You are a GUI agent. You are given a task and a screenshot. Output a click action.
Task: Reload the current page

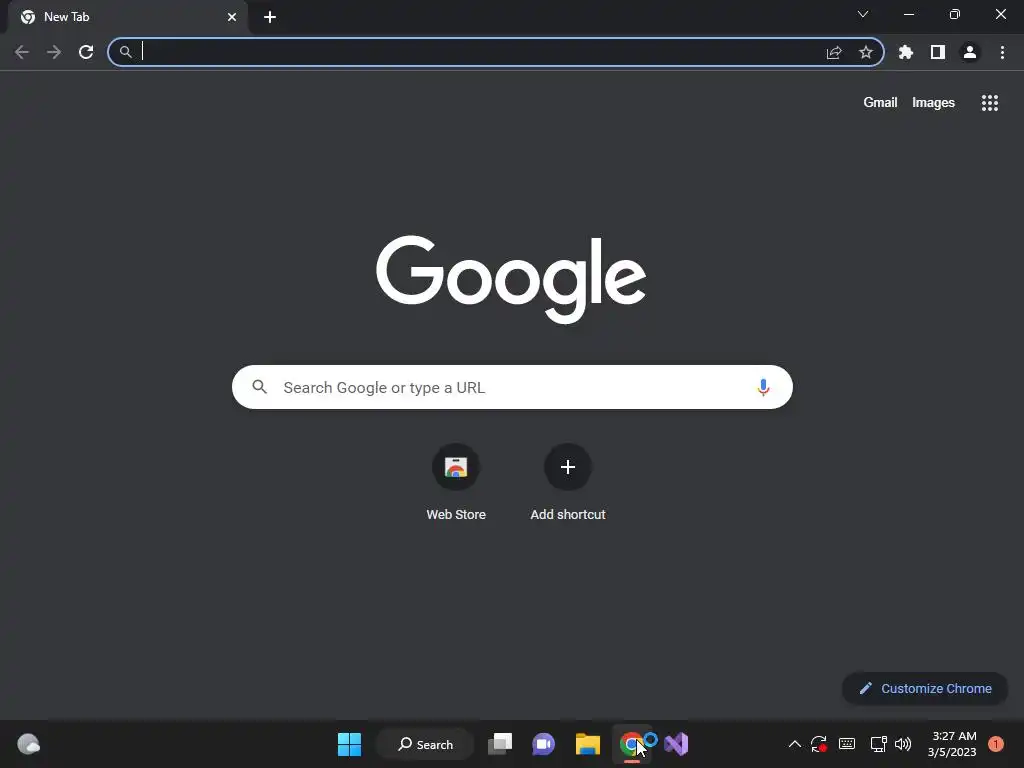(86, 52)
